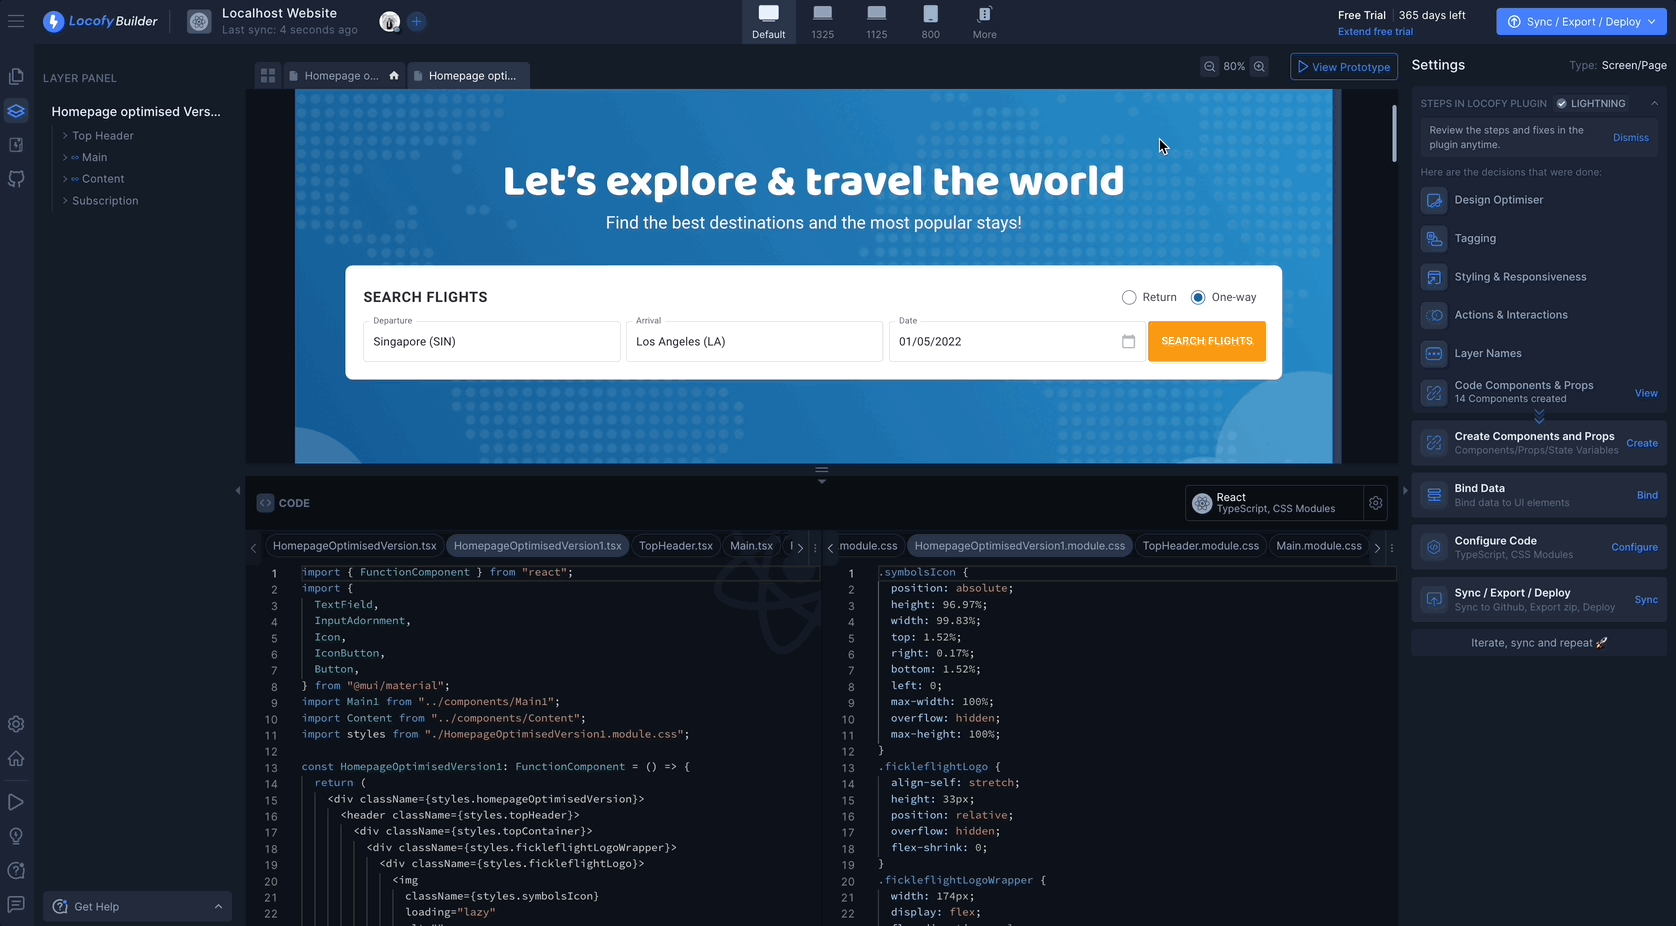The image size is (1676, 926).
Task: Open HomepageOptimisedVersion.tsx file tab
Action: click(x=355, y=546)
